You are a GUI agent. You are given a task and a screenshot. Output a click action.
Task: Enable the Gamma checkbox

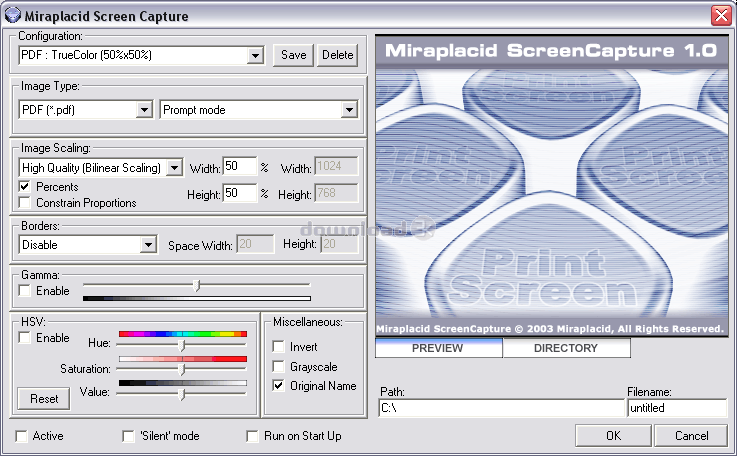(x=25, y=291)
